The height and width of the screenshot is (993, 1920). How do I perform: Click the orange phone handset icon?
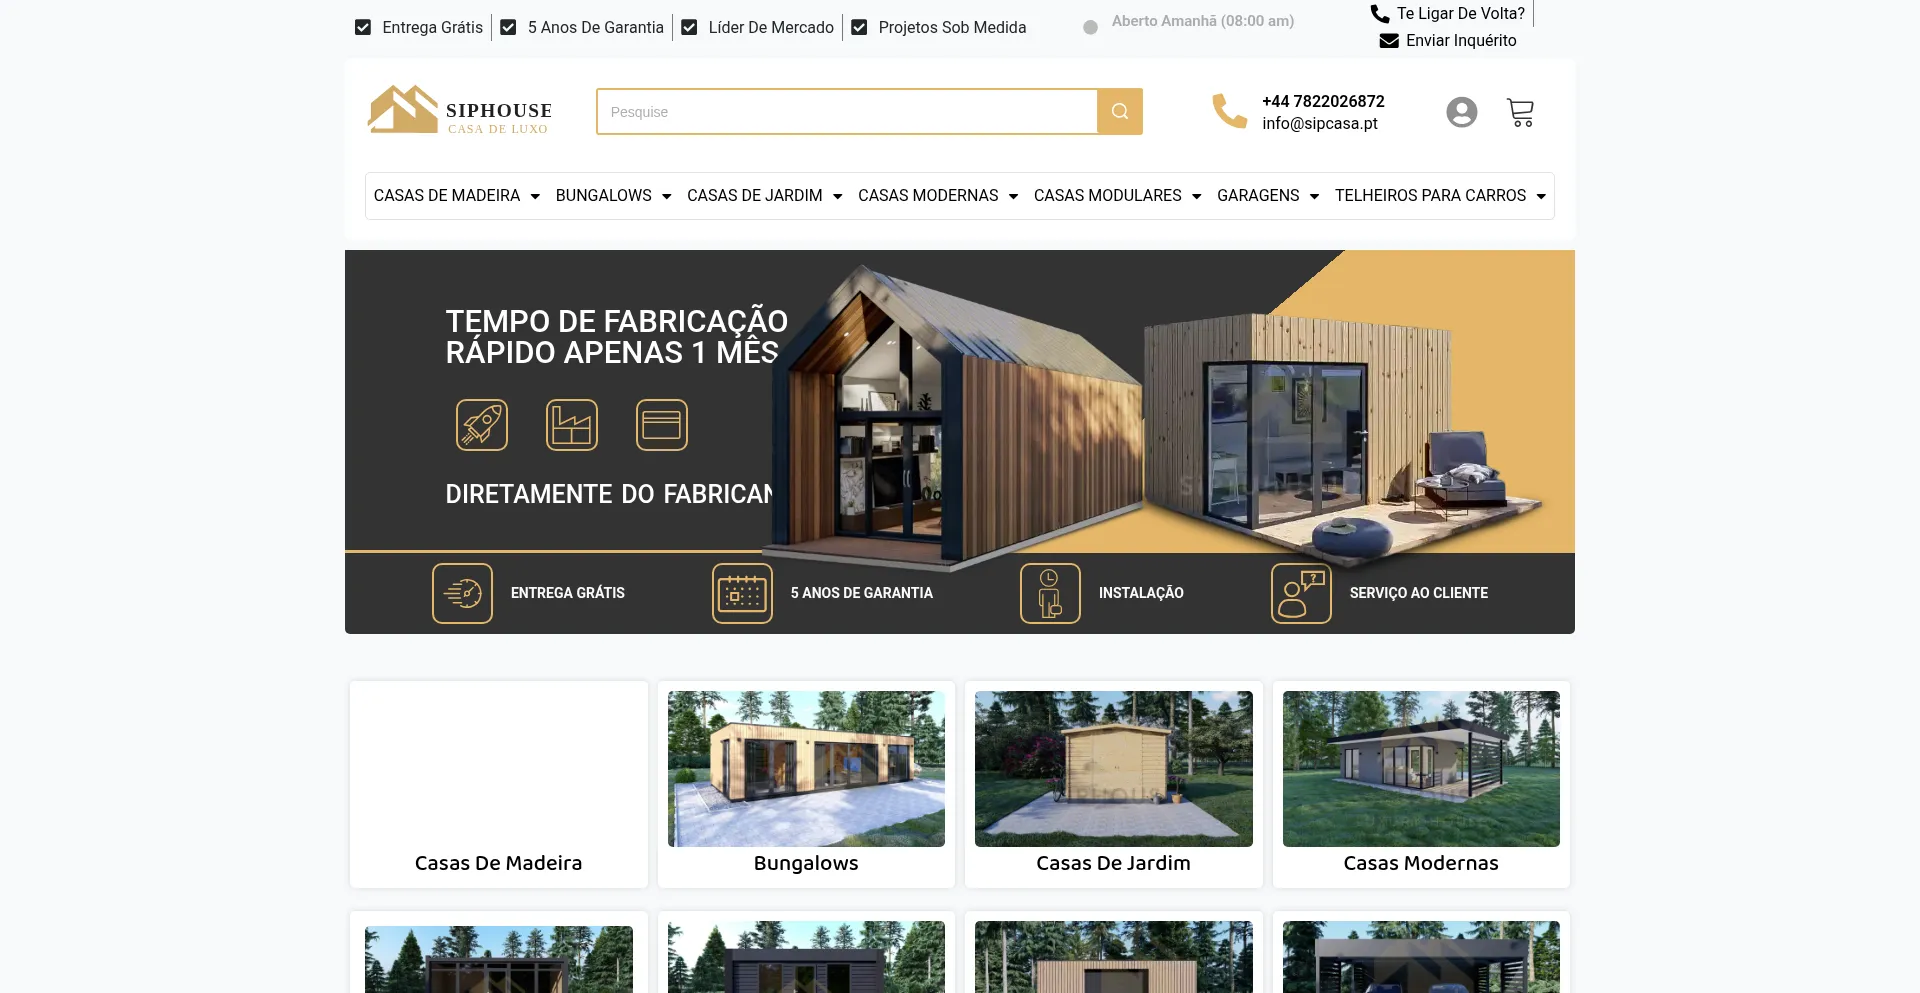(x=1229, y=111)
